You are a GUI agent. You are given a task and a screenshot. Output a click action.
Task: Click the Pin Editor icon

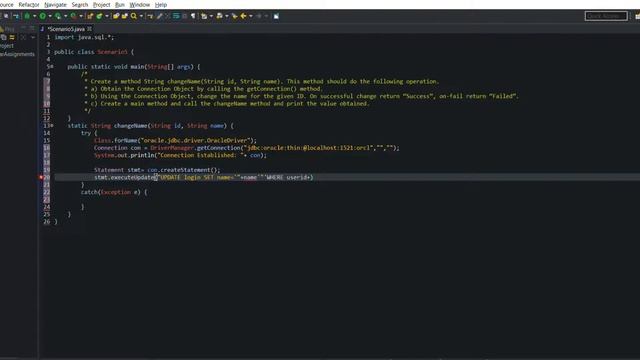tap(276, 16)
